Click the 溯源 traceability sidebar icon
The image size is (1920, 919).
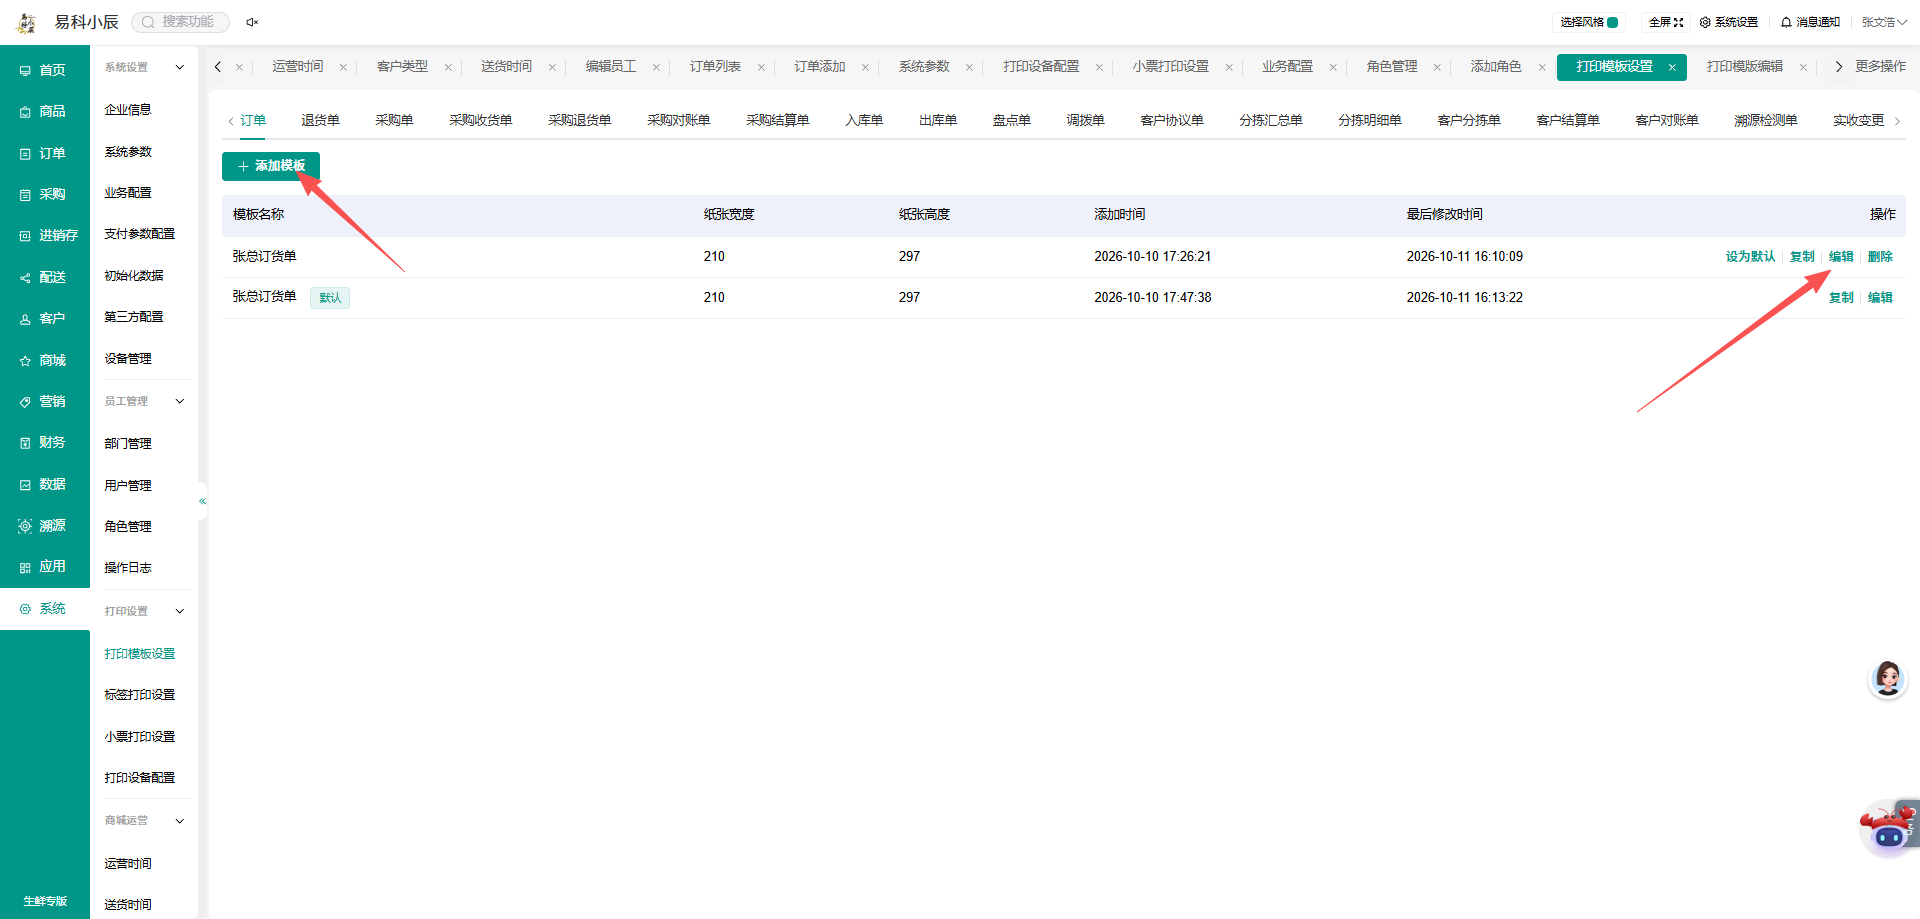point(25,526)
